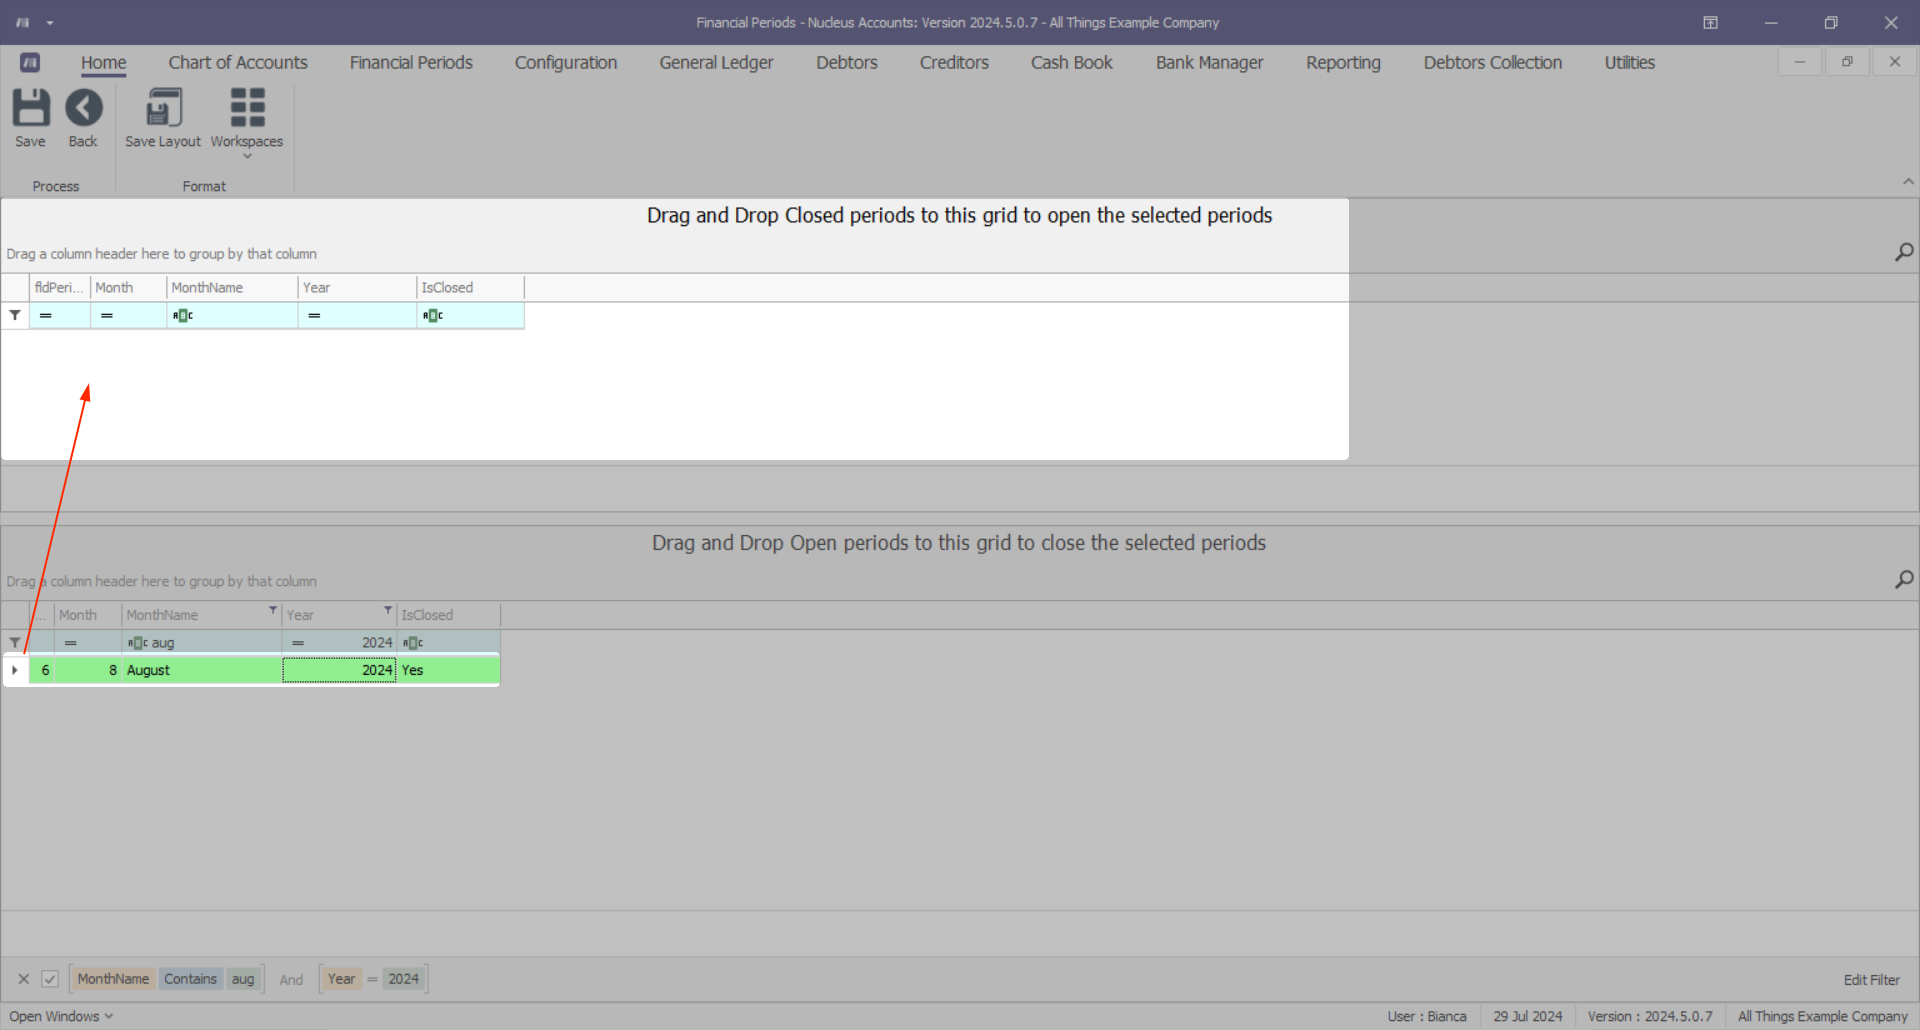The image size is (1920, 1030).
Task: Click the upper grid IsClosed column header
Action: pos(470,287)
